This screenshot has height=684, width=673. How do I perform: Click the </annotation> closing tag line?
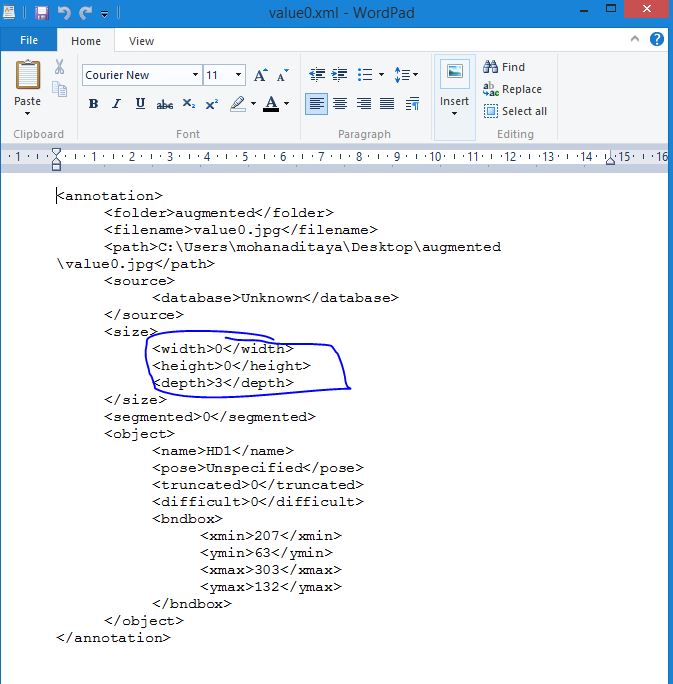[113, 638]
